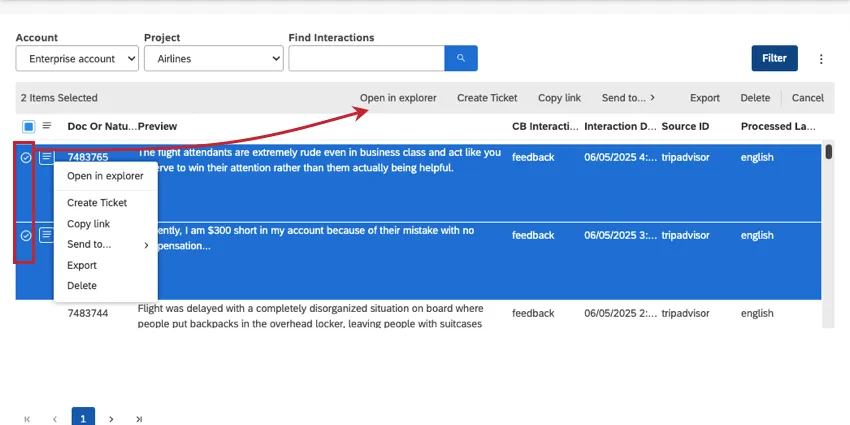The image size is (850, 425).
Task: Click Open in explorer in the toolbar
Action: (398, 98)
